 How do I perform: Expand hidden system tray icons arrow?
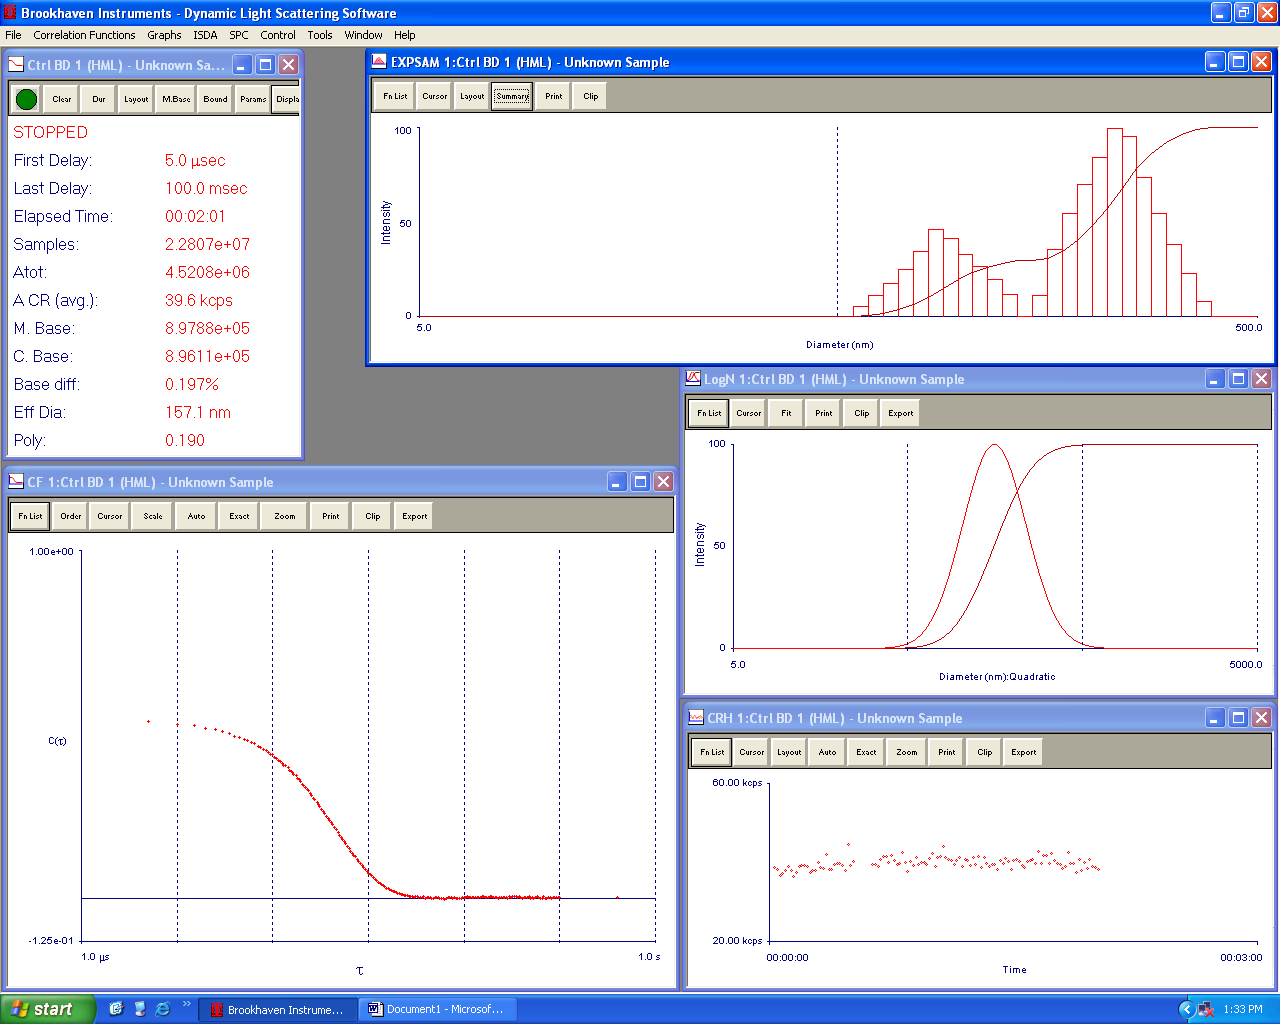(x=1186, y=1009)
